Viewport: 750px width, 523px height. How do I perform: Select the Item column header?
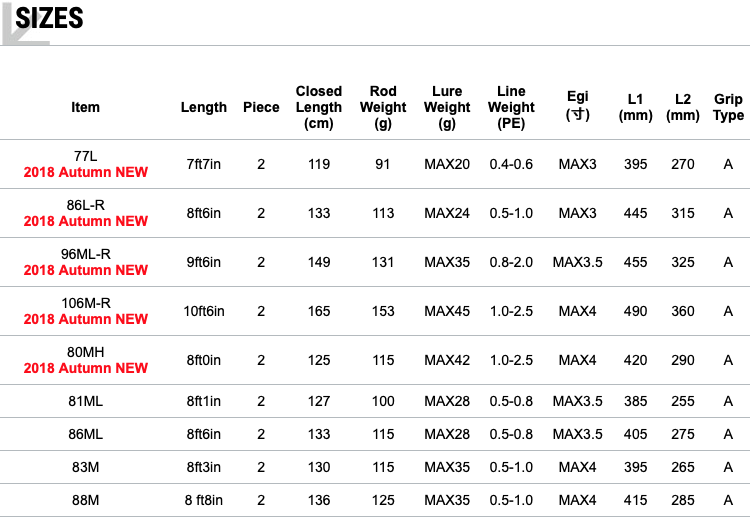(x=86, y=107)
